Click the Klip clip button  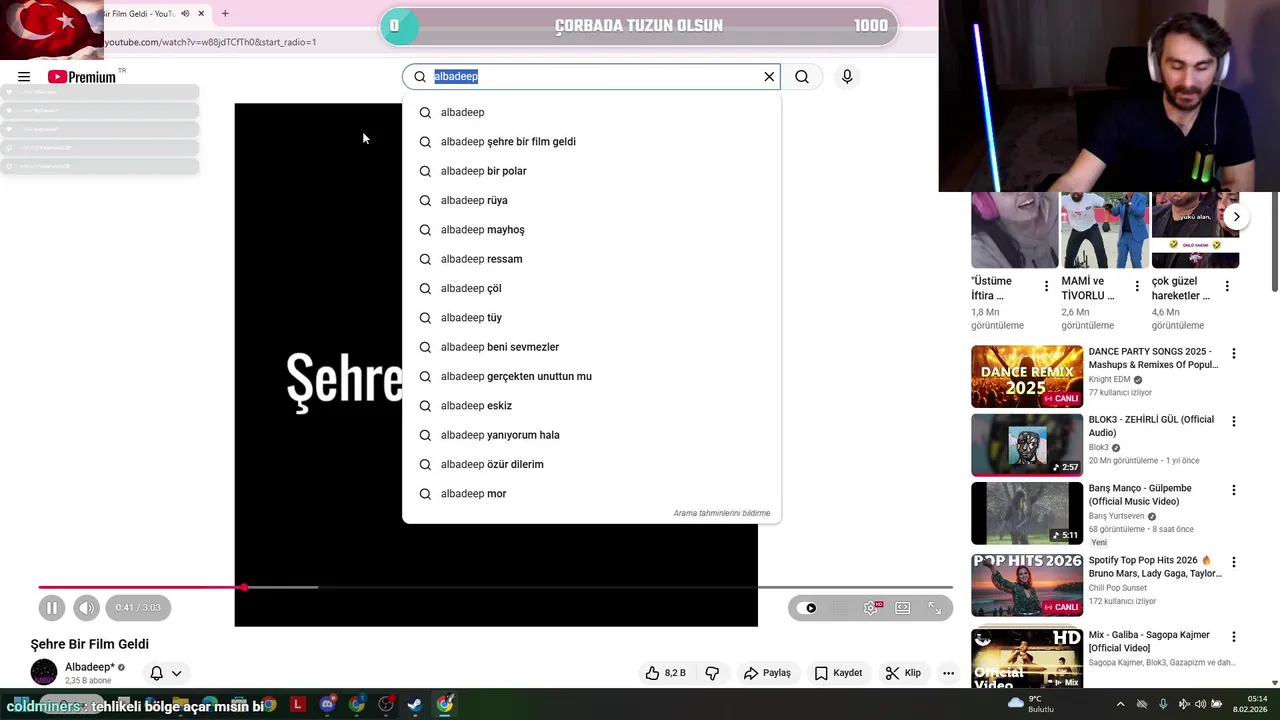pos(903,673)
